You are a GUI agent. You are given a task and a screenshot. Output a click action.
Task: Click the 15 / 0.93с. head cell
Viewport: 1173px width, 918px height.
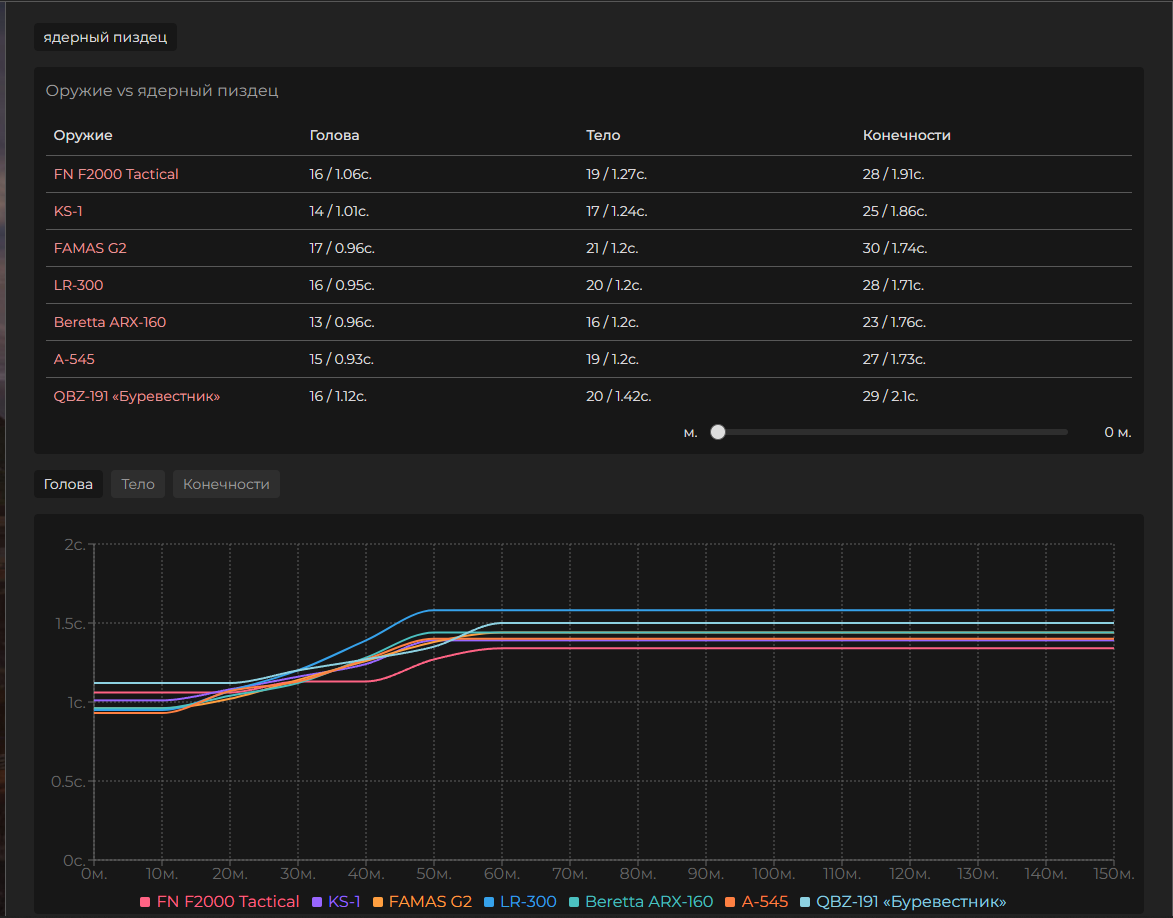tap(341, 359)
